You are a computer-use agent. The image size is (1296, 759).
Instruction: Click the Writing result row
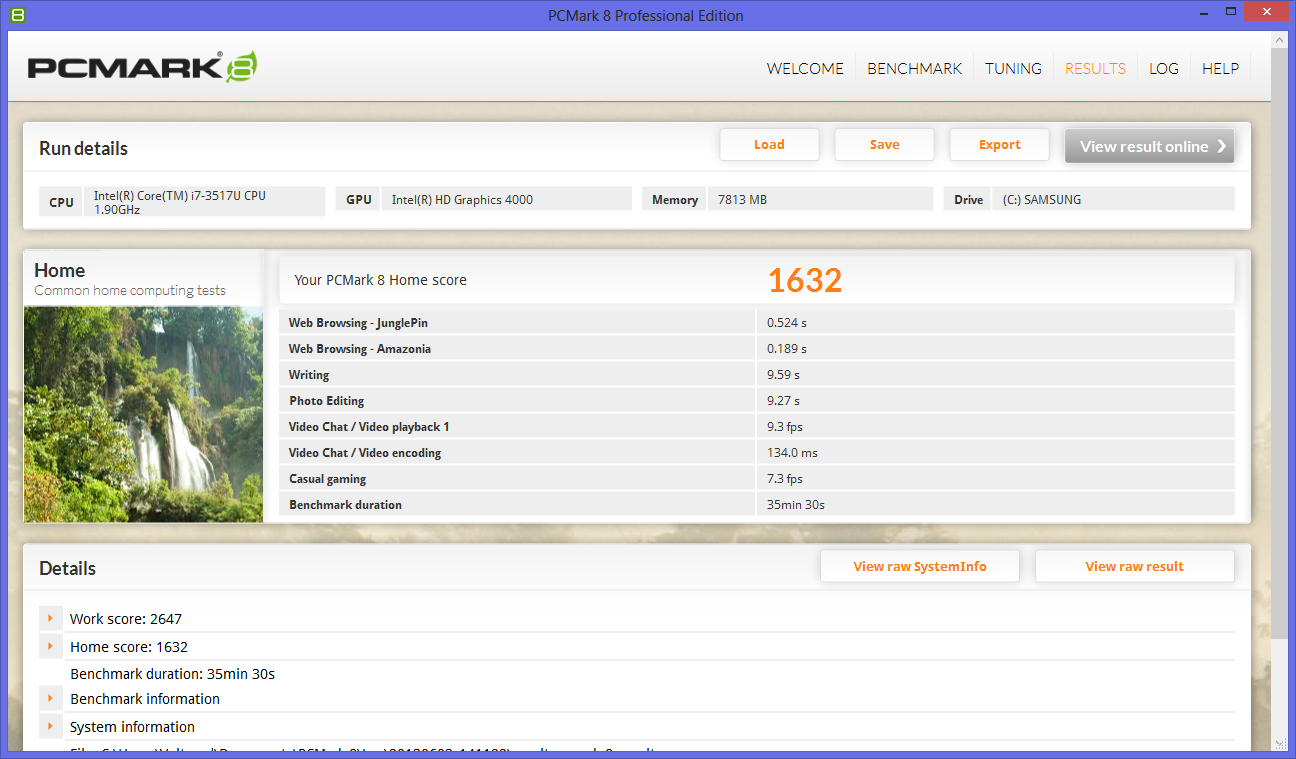757,374
